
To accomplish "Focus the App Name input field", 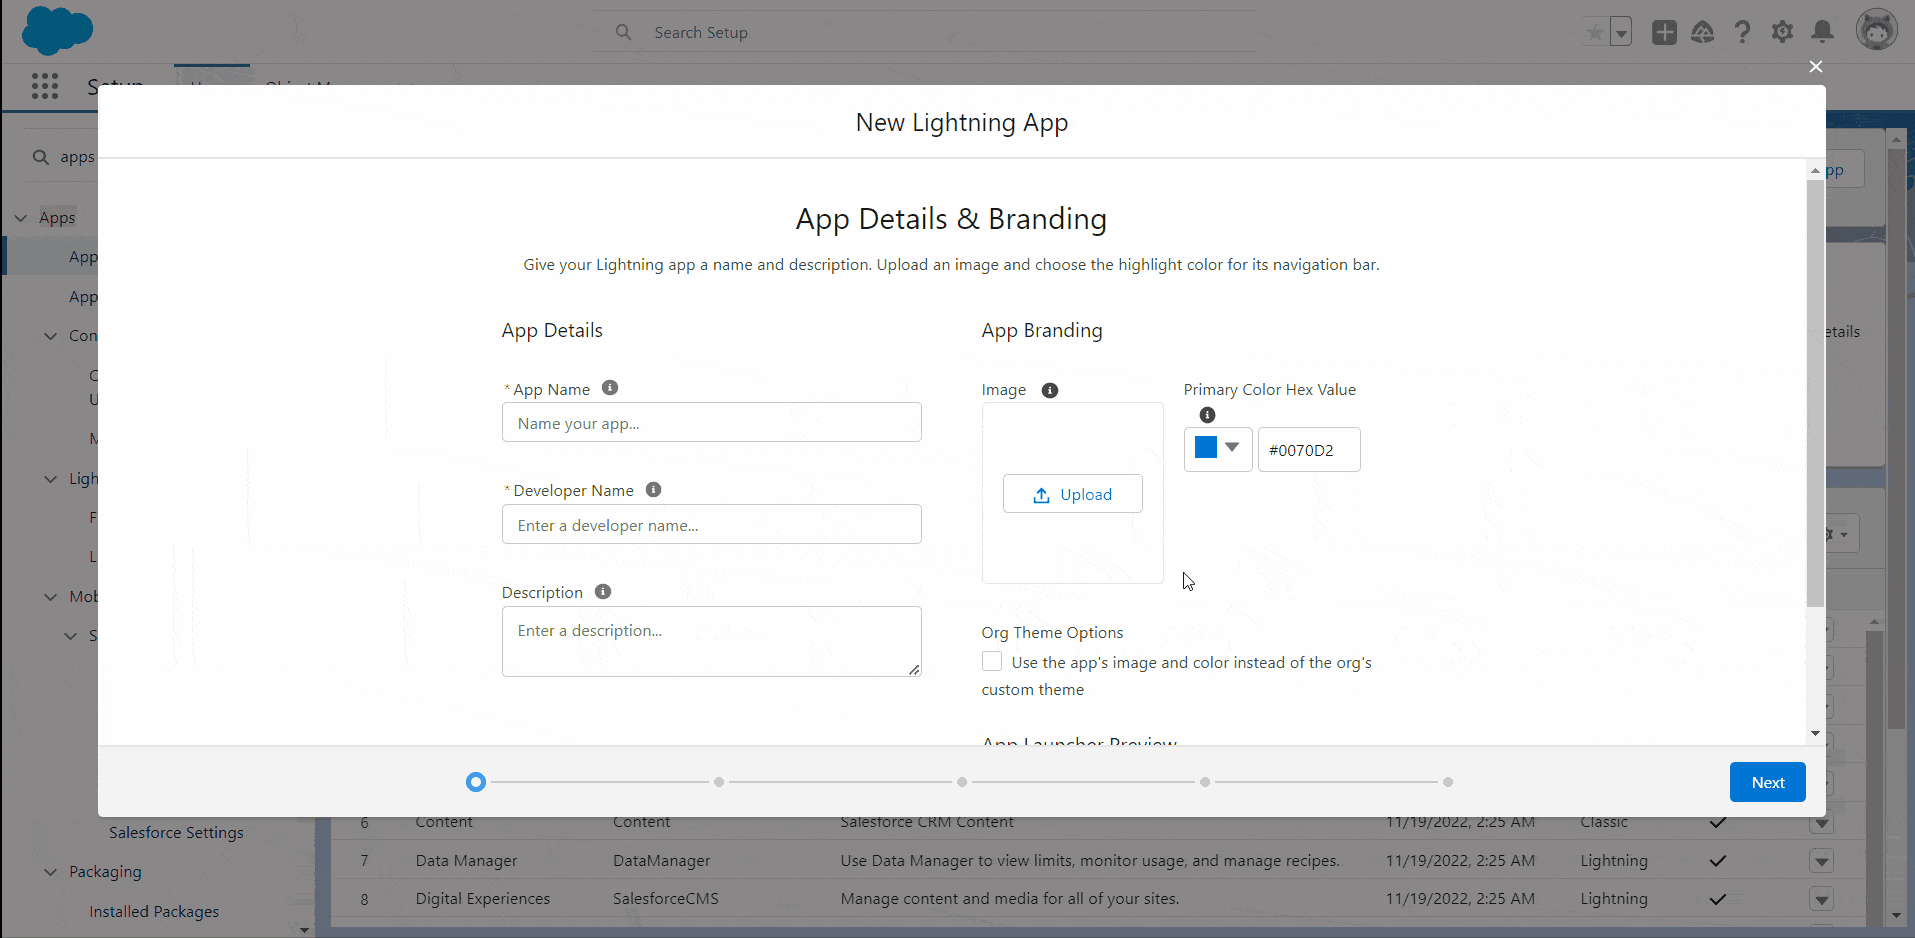I will [712, 422].
